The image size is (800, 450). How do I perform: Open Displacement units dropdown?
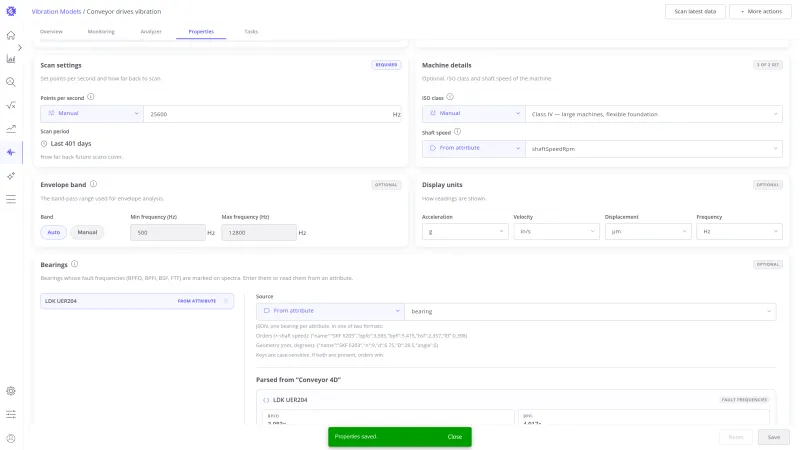pos(648,232)
